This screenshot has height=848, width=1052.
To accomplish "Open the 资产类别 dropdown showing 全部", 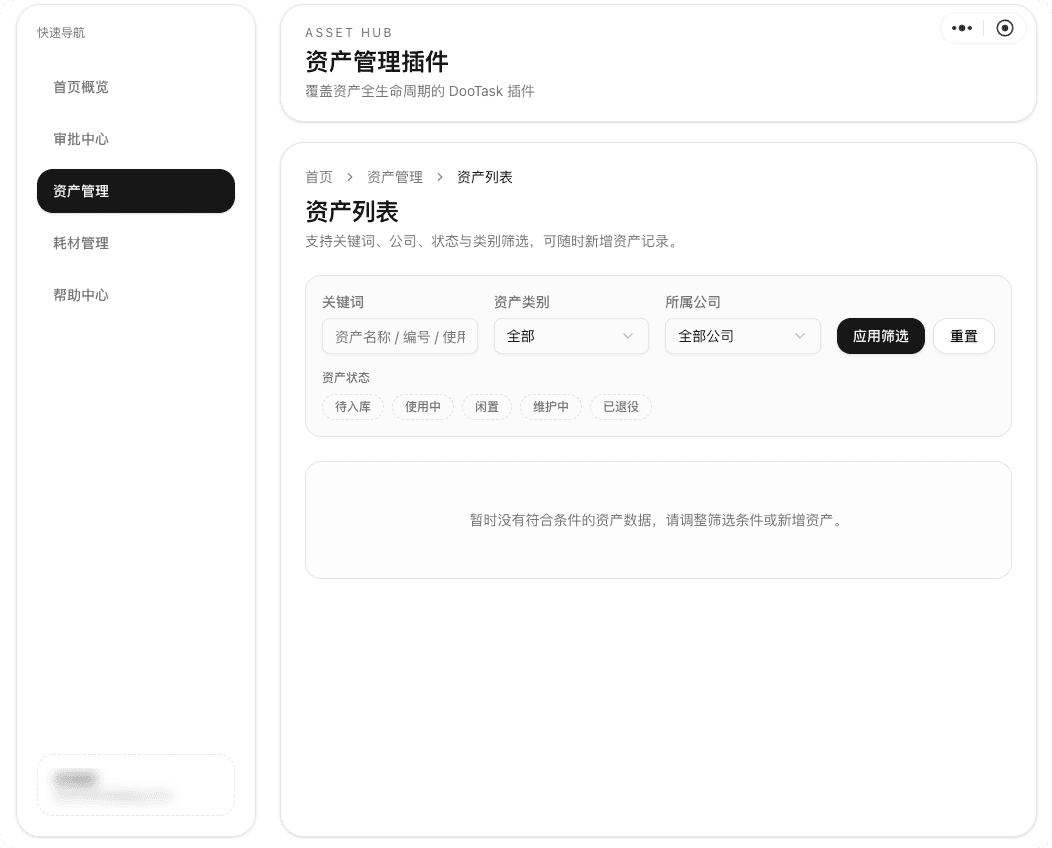I will (x=570, y=336).
